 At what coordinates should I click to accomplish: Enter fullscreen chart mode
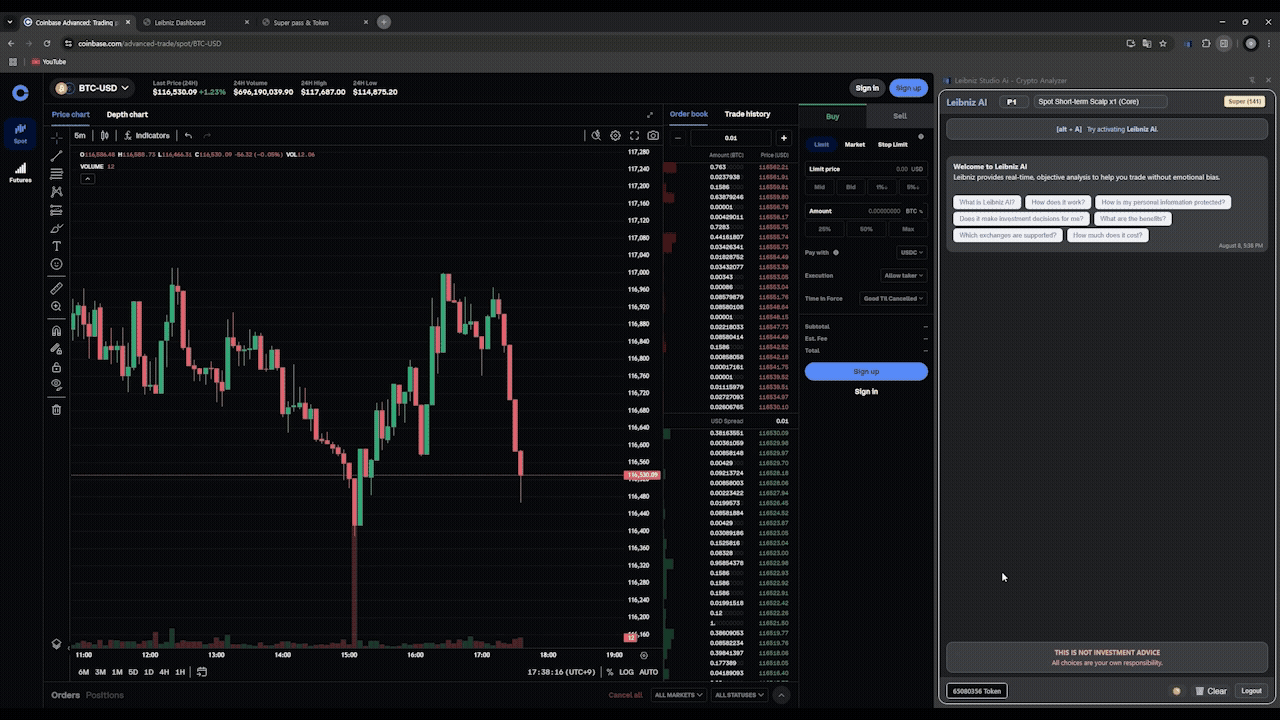pyautogui.click(x=634, y=135)
